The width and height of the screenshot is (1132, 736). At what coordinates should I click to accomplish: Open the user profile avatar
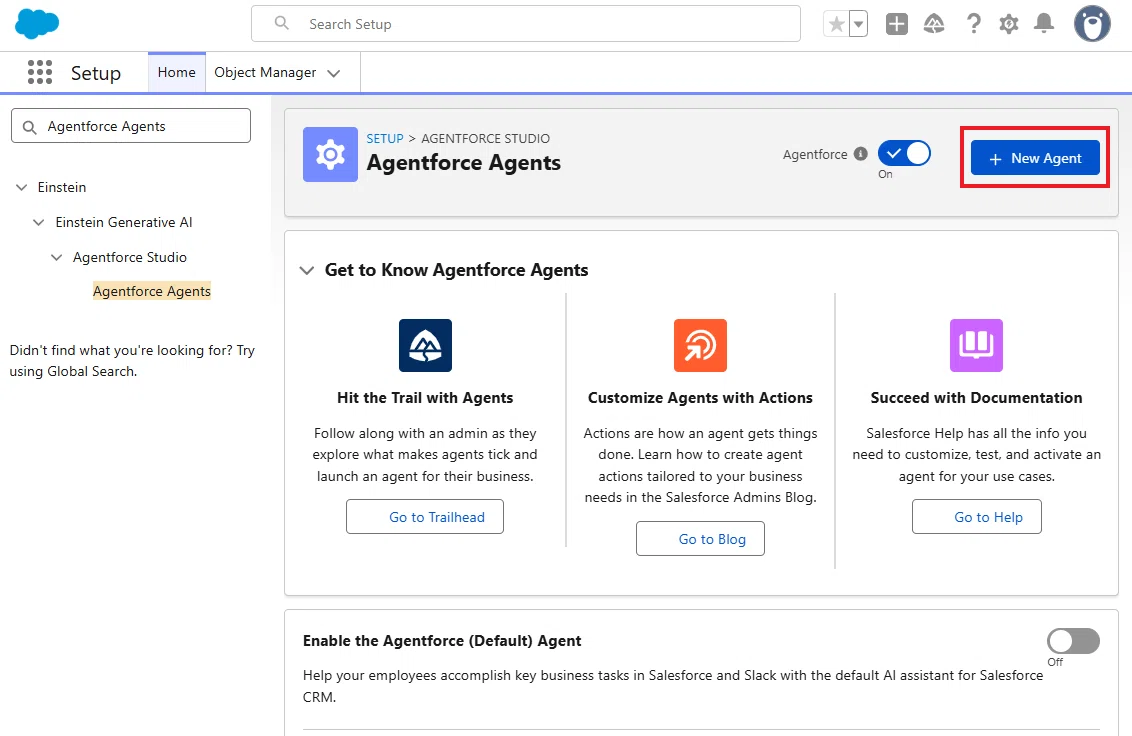pyautogui.click(x=1092, y=24)
